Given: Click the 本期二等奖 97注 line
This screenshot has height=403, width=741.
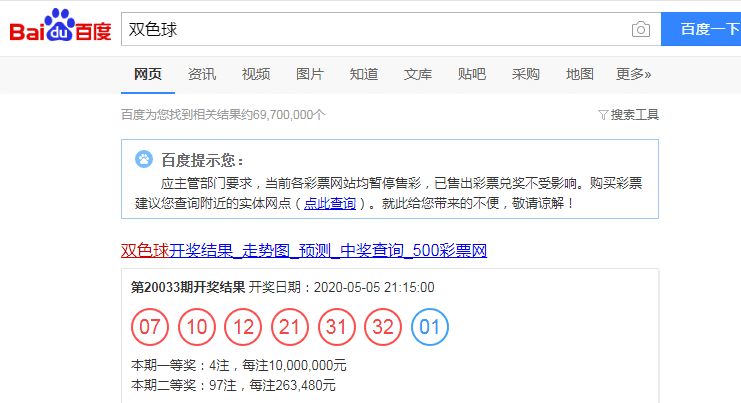Looking at the screenshot, I should point(233,385).
